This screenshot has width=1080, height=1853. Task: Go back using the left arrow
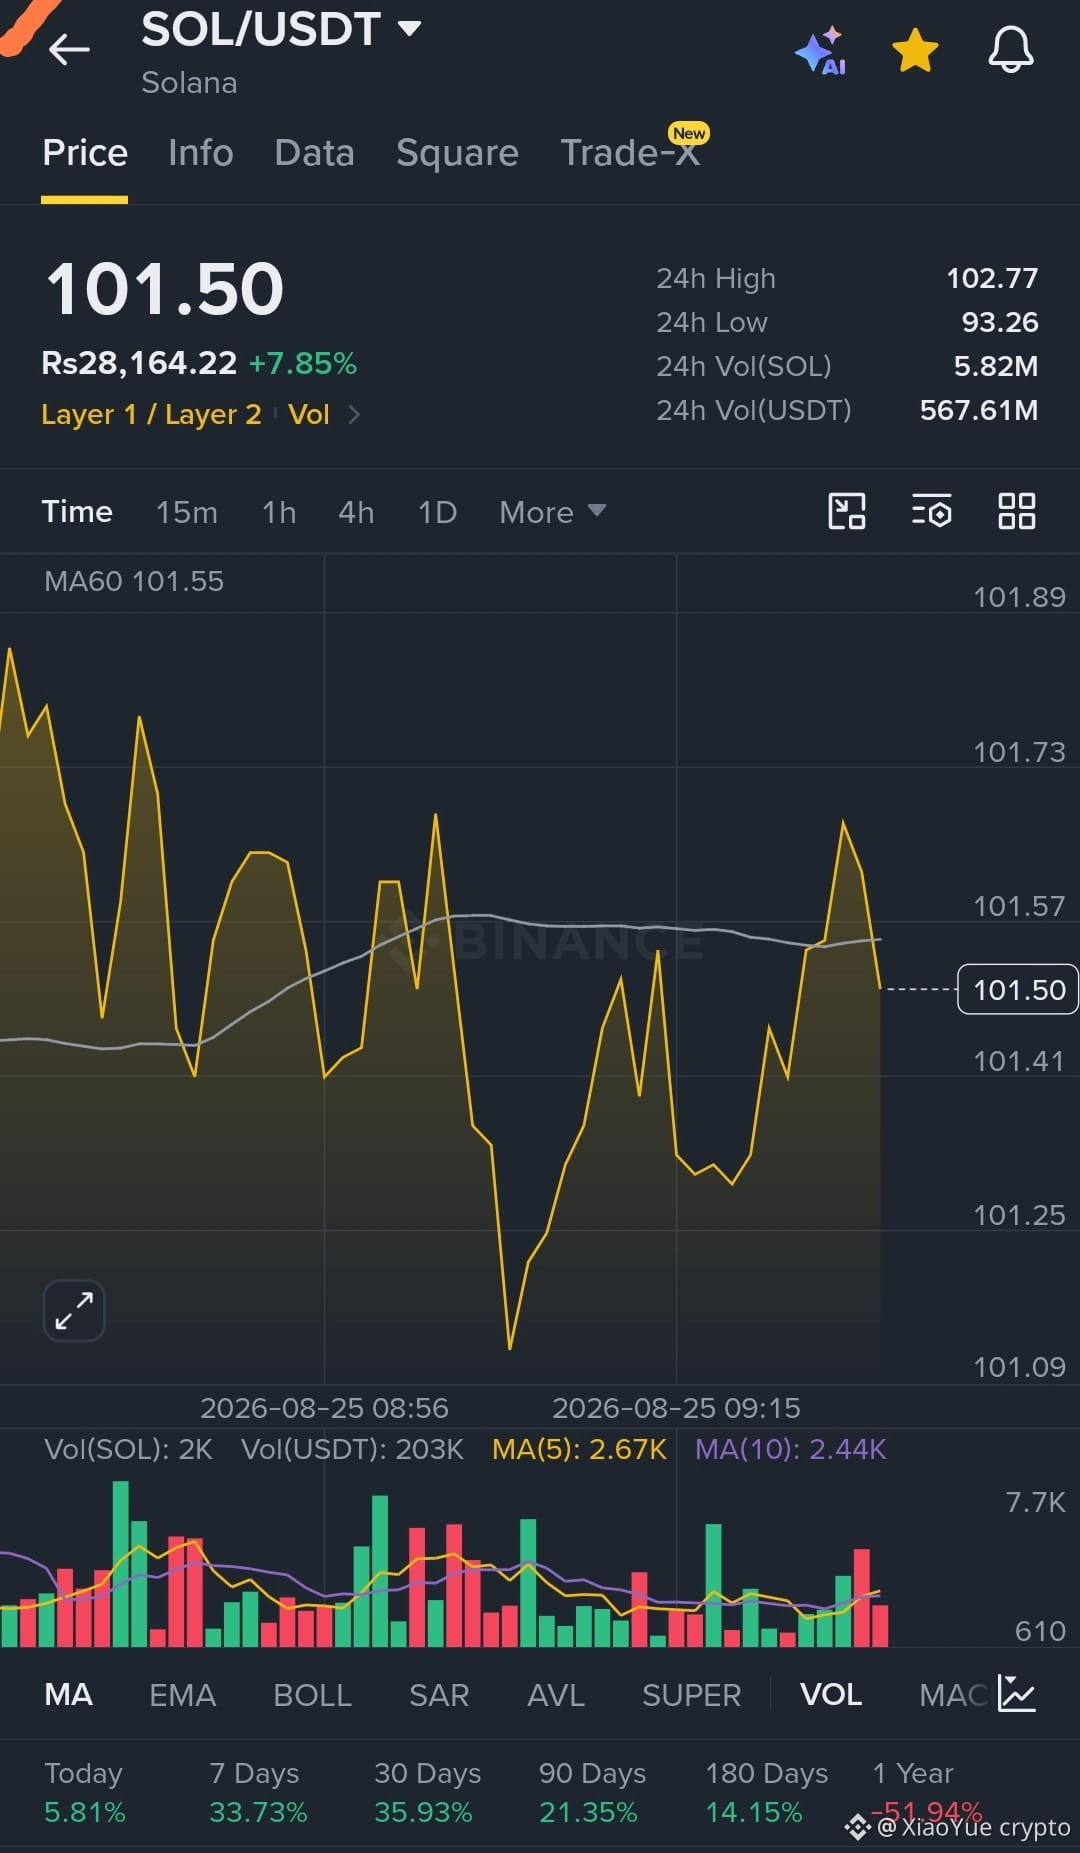coord(69,48)
